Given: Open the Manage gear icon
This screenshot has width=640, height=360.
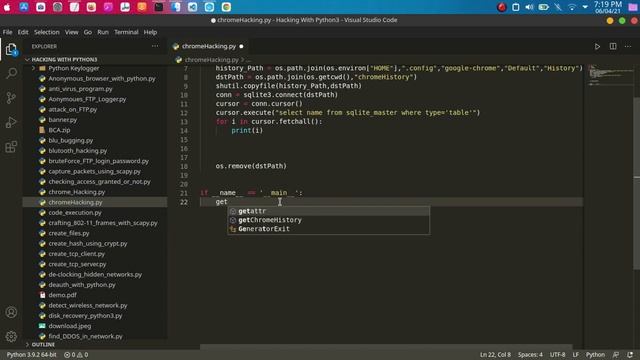Looking at the screenshot, I should 11,336.
